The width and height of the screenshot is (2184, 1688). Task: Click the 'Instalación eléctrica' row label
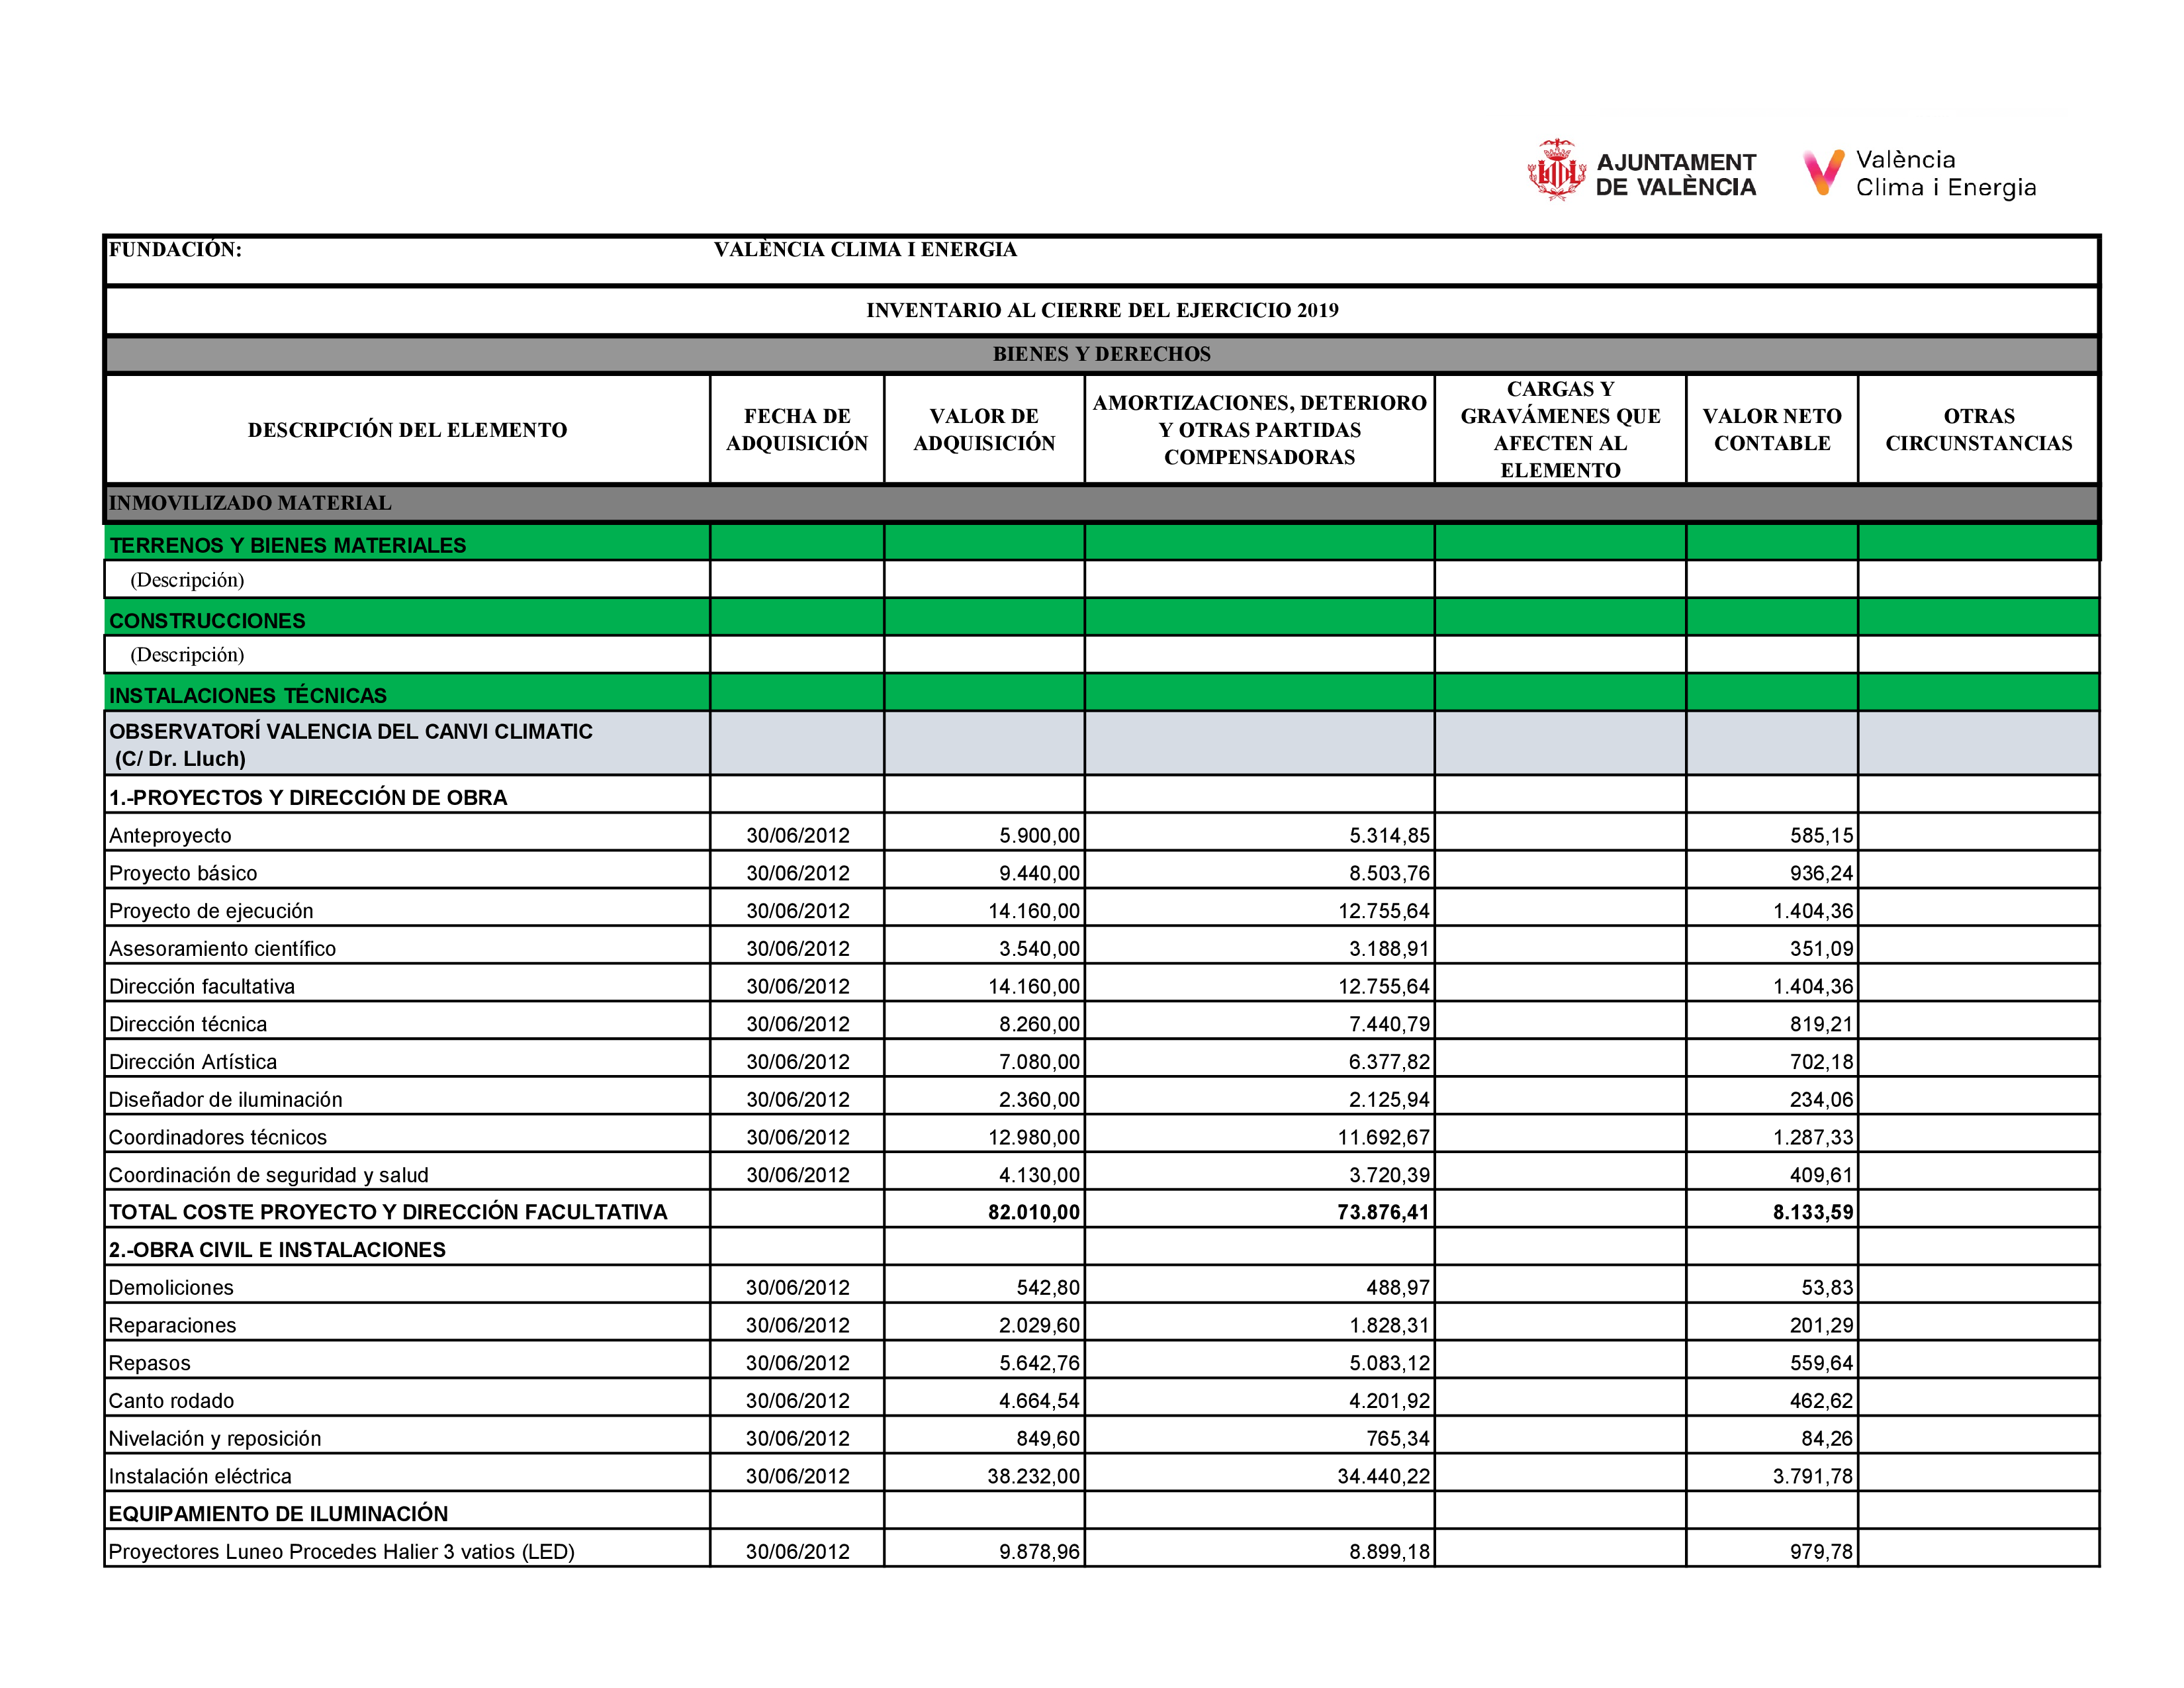pyautogui.click(x=200, y=1476)
